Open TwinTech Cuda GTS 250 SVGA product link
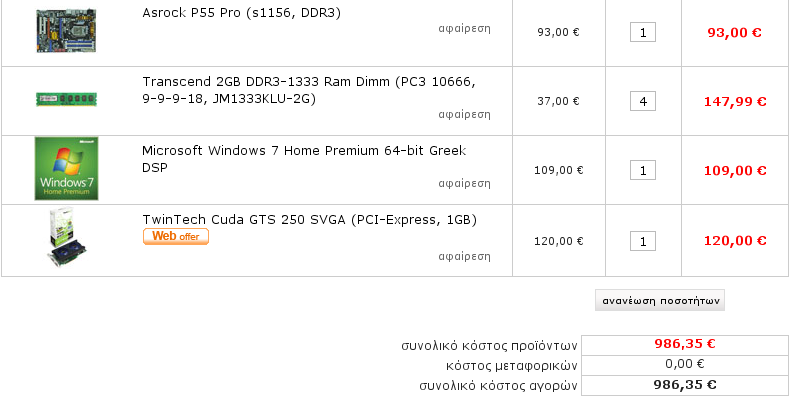Viewport: 794px width, 400px height. coord(309,219)
